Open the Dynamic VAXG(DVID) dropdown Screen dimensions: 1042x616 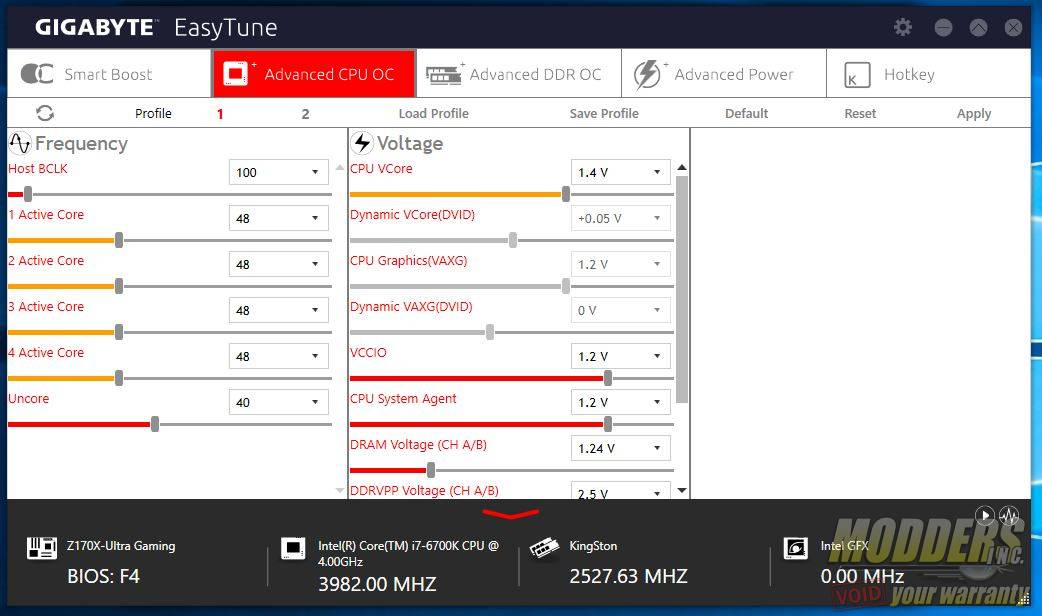[x=621, y=310]
